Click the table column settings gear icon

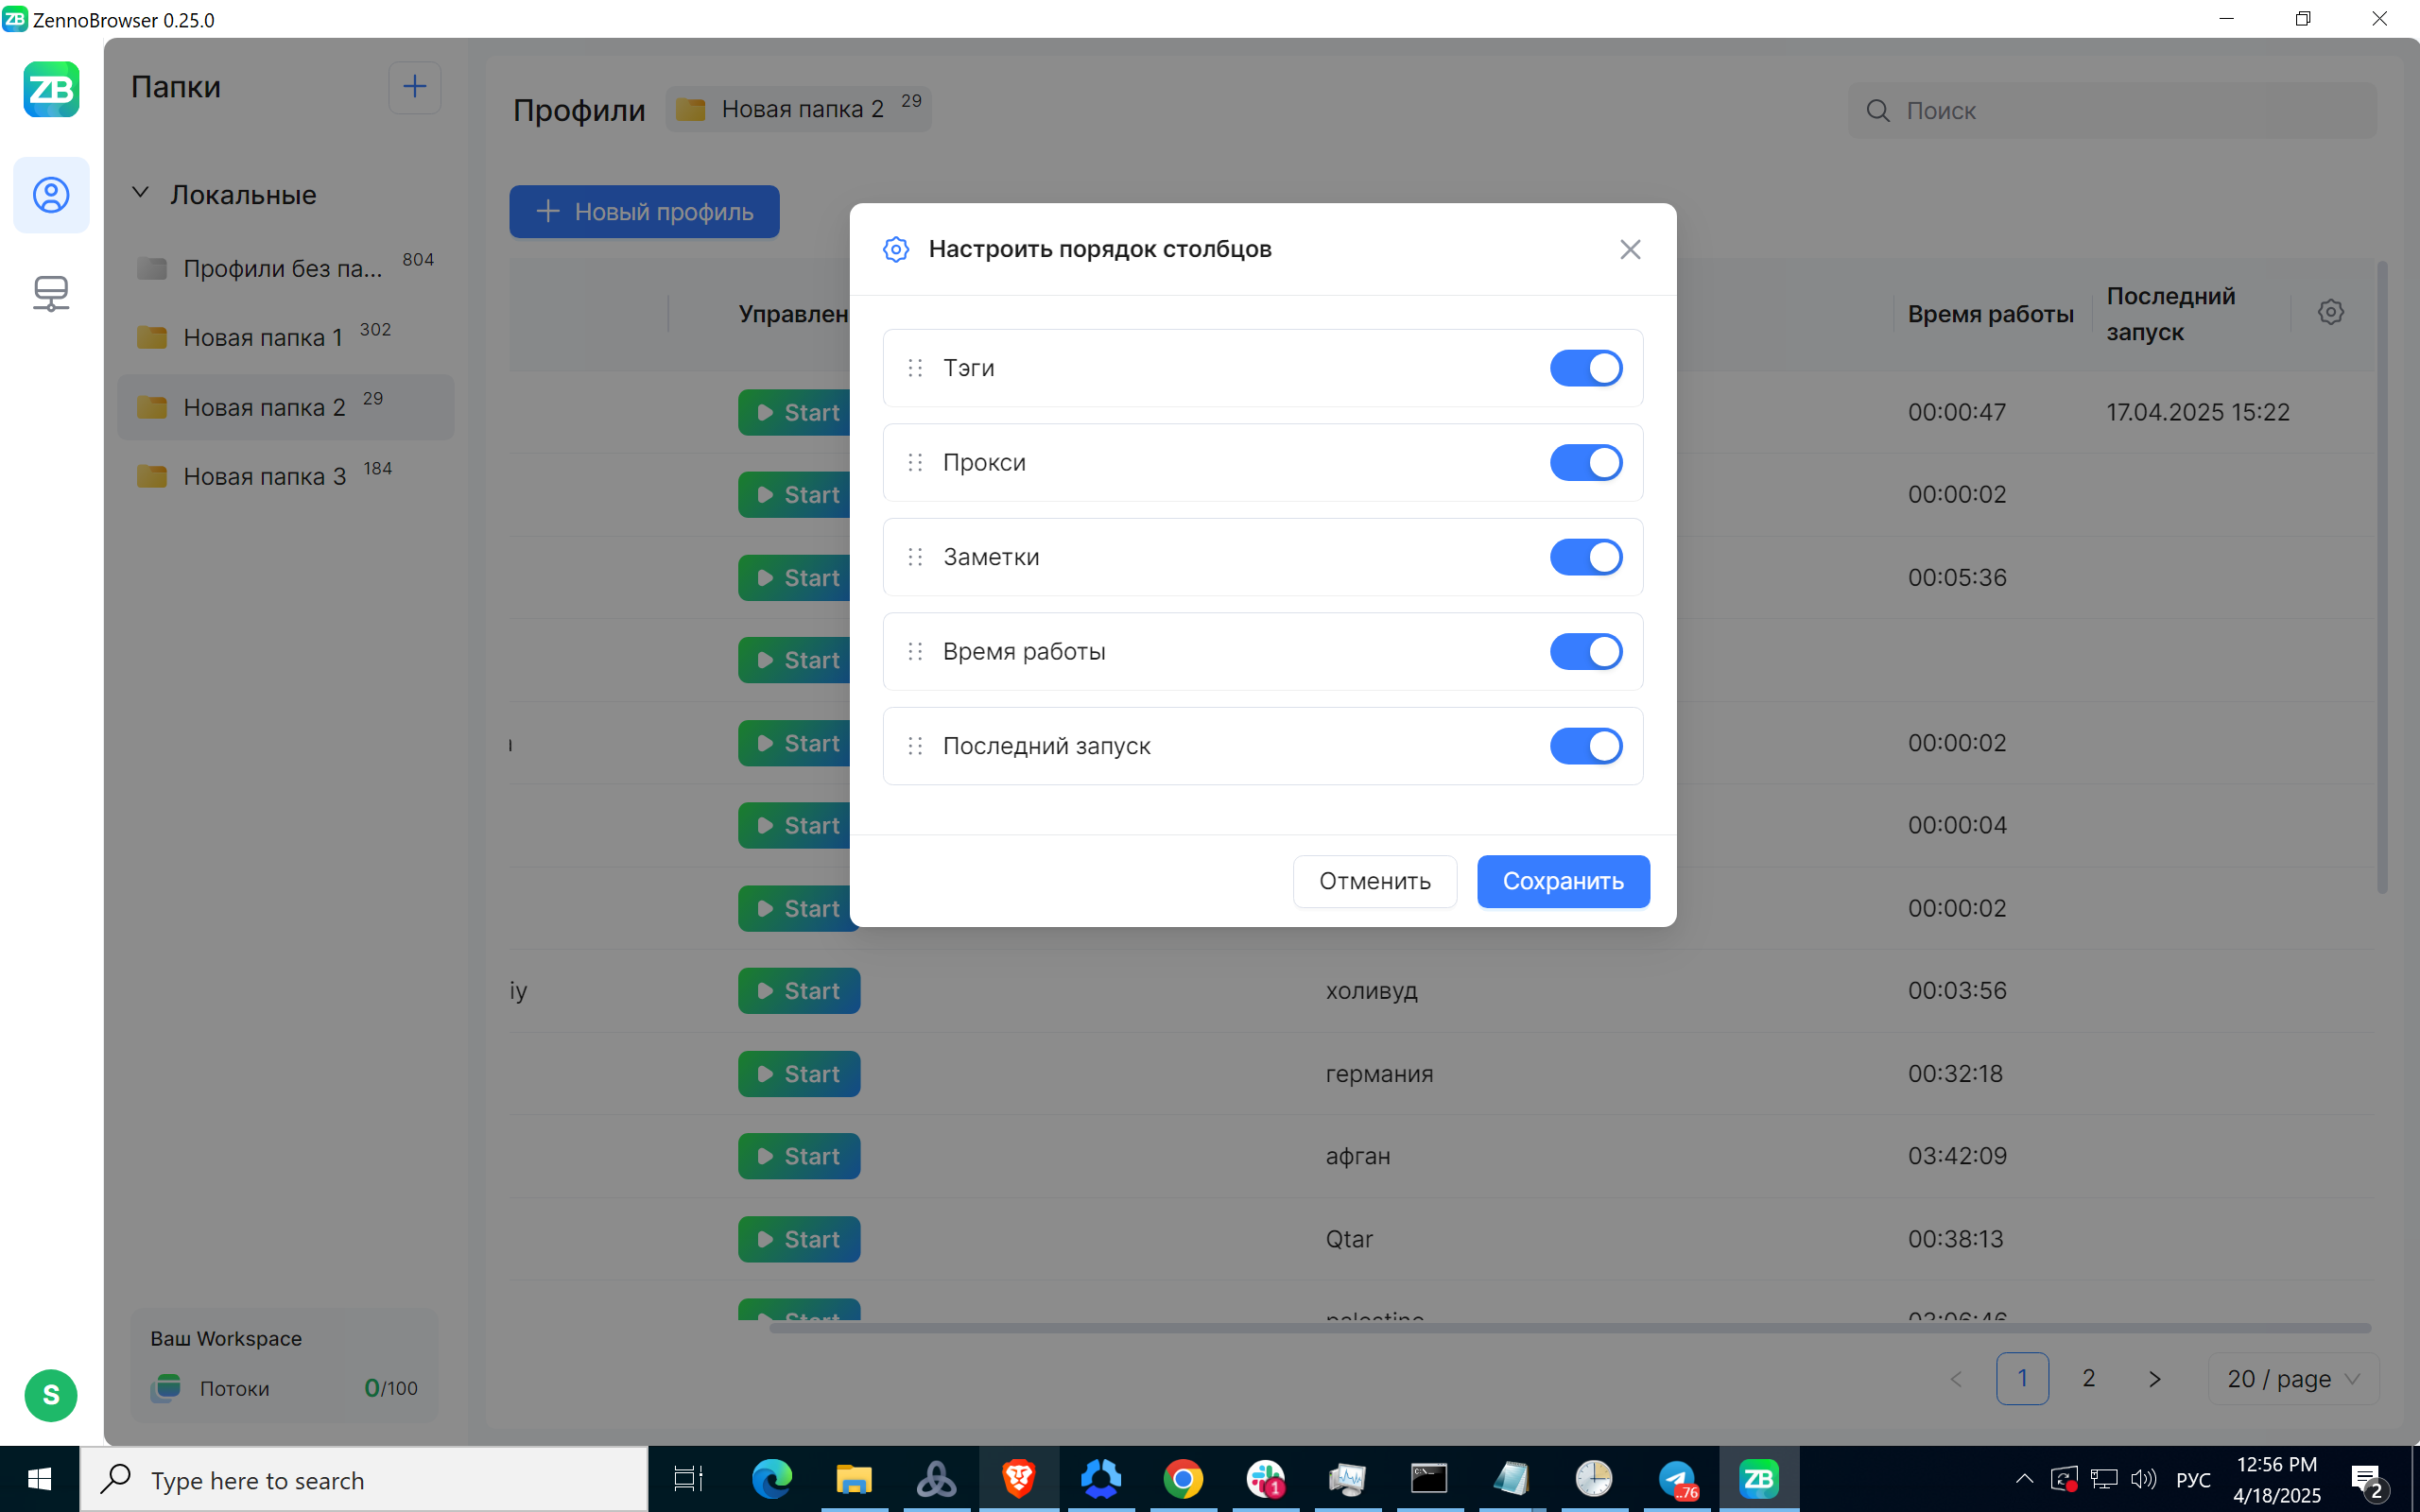click(x=2330, y=312)
